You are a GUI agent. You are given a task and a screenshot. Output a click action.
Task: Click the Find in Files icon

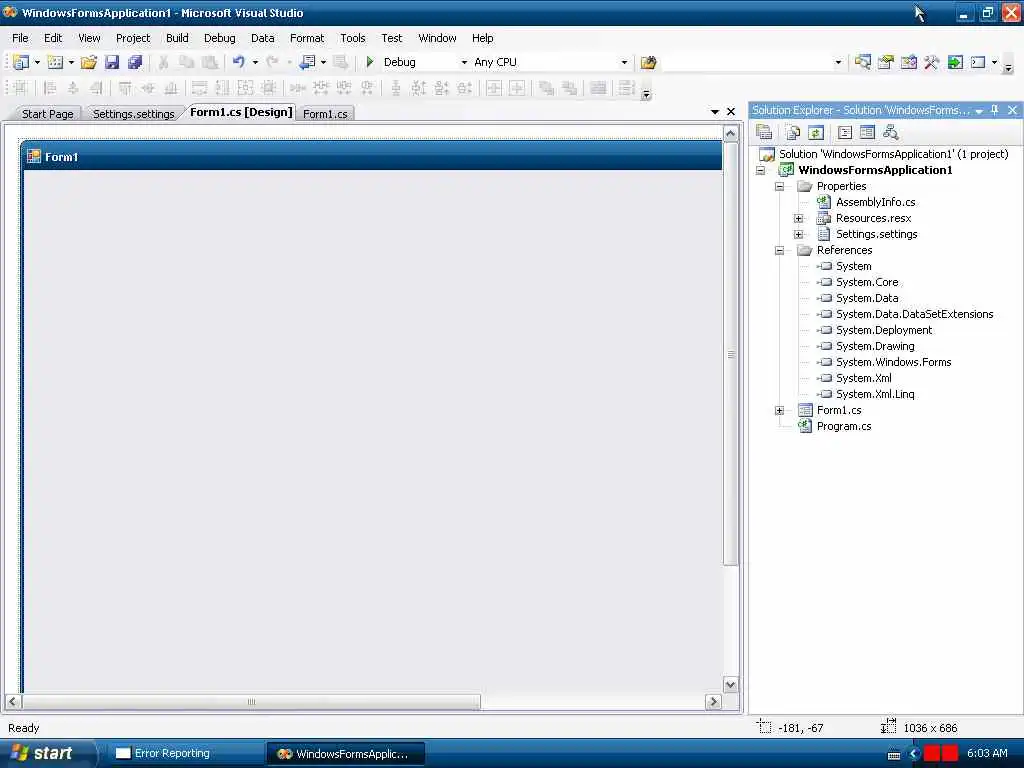(648, 62)
